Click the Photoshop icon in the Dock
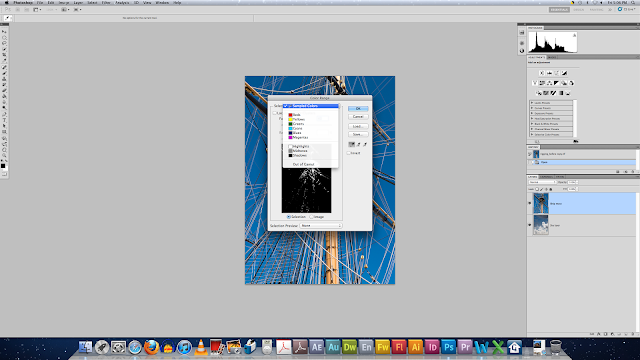Viewport: 640px width, 360px height. tap(448, 347)
